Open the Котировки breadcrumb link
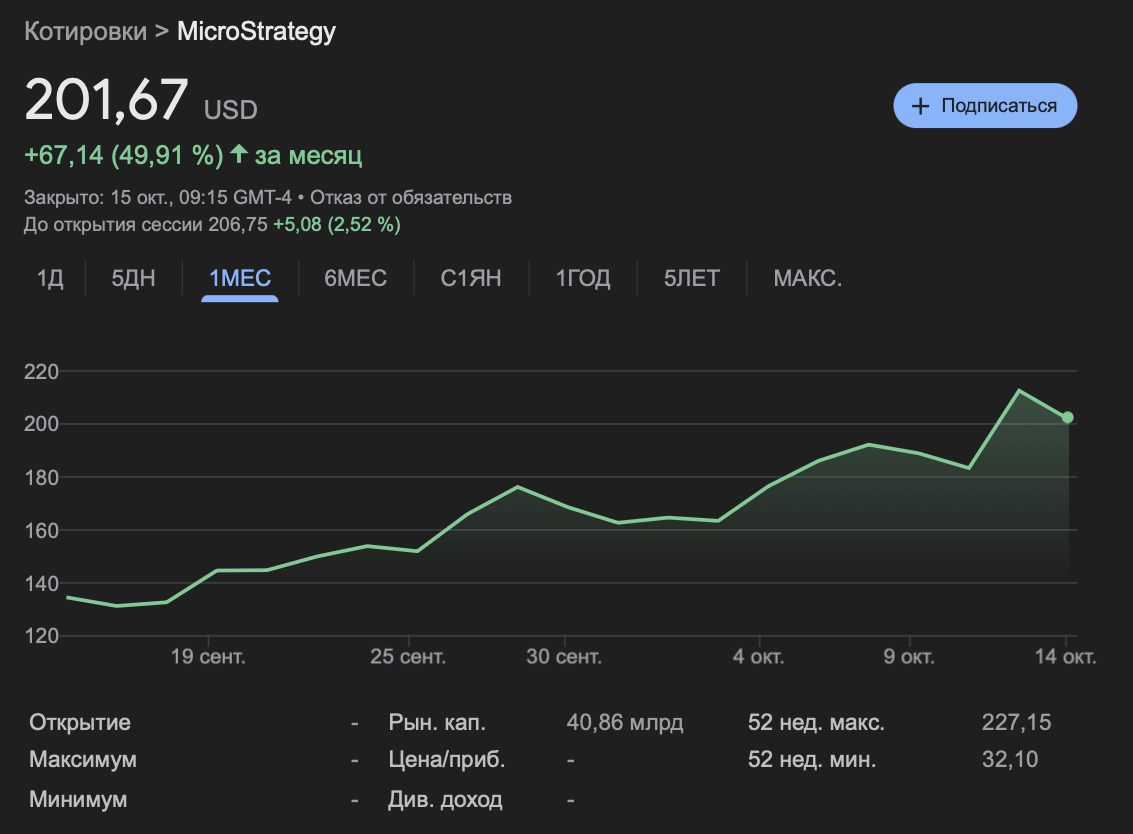This screenshot has height=834, width=1133. pyautogui.click(x=85, y=31)
